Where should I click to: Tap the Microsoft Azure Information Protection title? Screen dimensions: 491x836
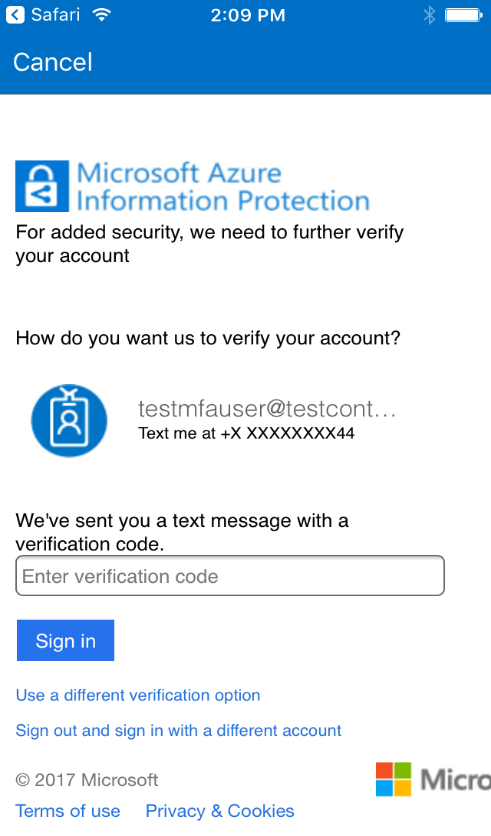click(x=223, y=187)
